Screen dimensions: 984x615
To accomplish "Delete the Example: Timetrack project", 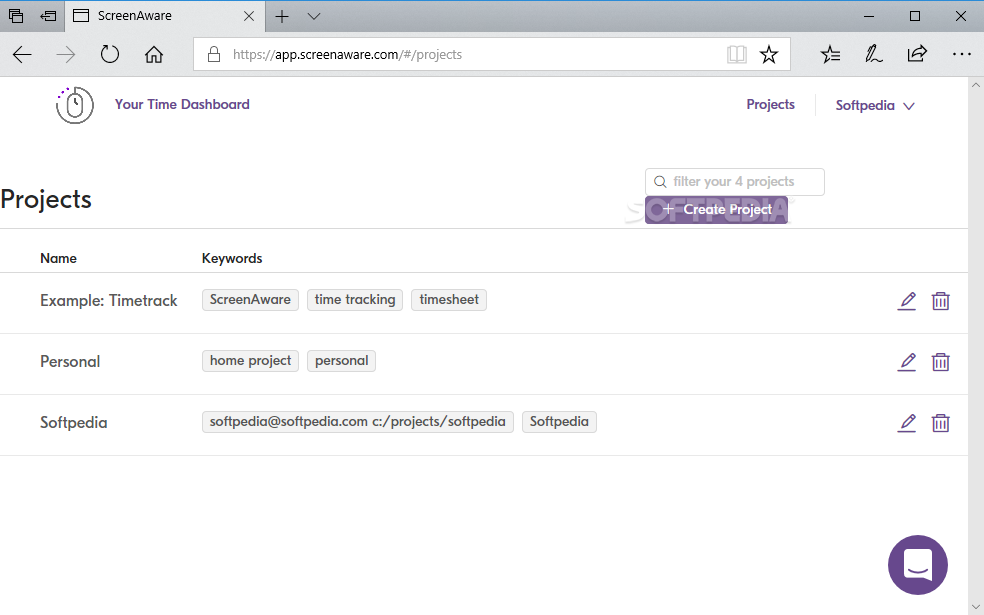I will [940, 301].
